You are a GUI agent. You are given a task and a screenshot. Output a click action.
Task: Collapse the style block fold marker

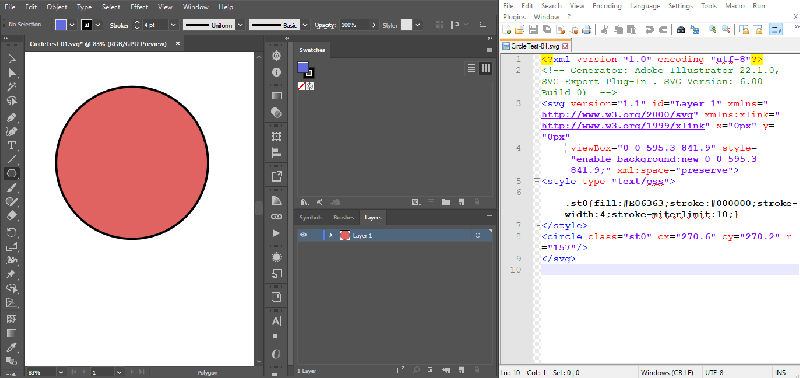click(x=536, y=181)
